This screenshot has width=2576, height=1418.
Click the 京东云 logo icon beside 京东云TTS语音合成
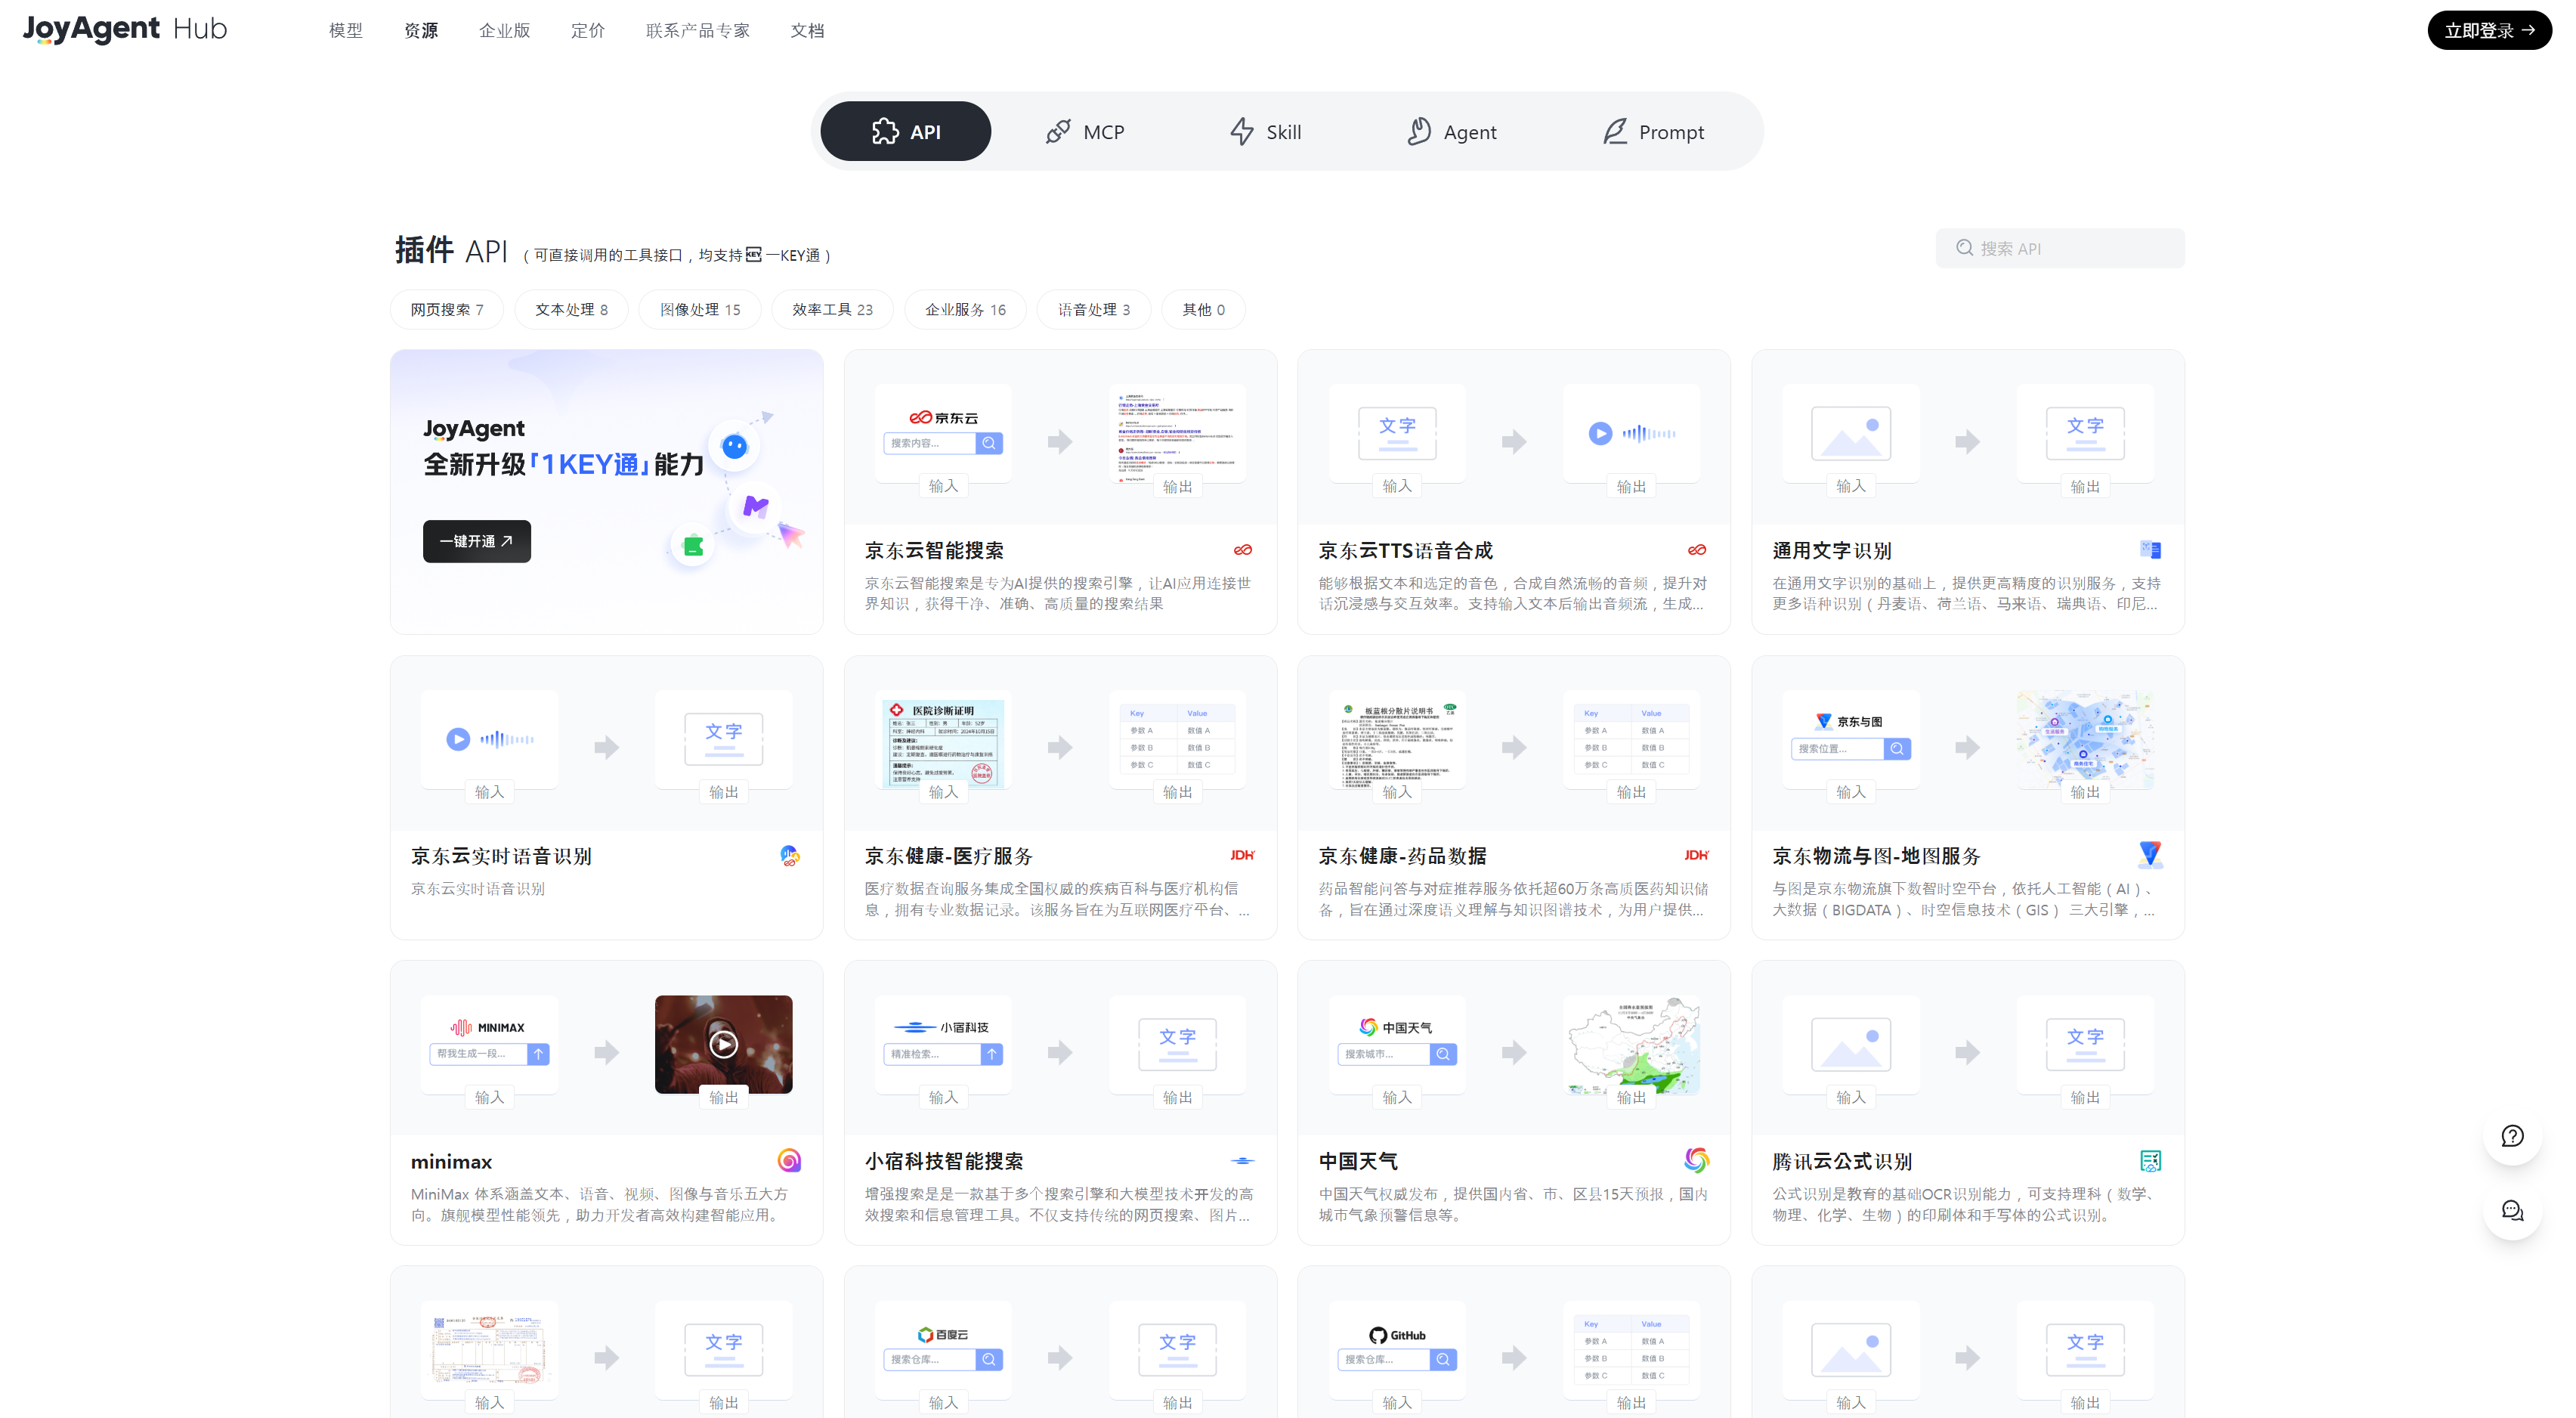[x=1697, y=550]
